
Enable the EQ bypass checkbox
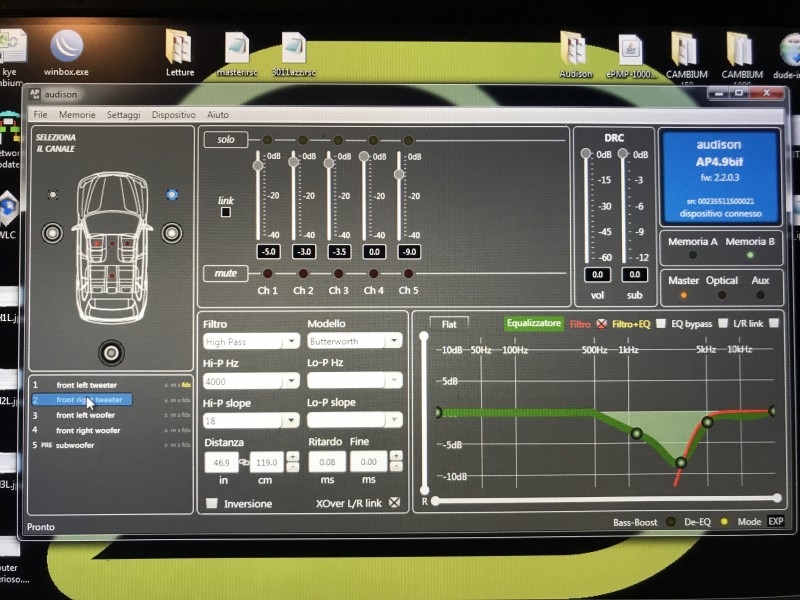(723, 323)
